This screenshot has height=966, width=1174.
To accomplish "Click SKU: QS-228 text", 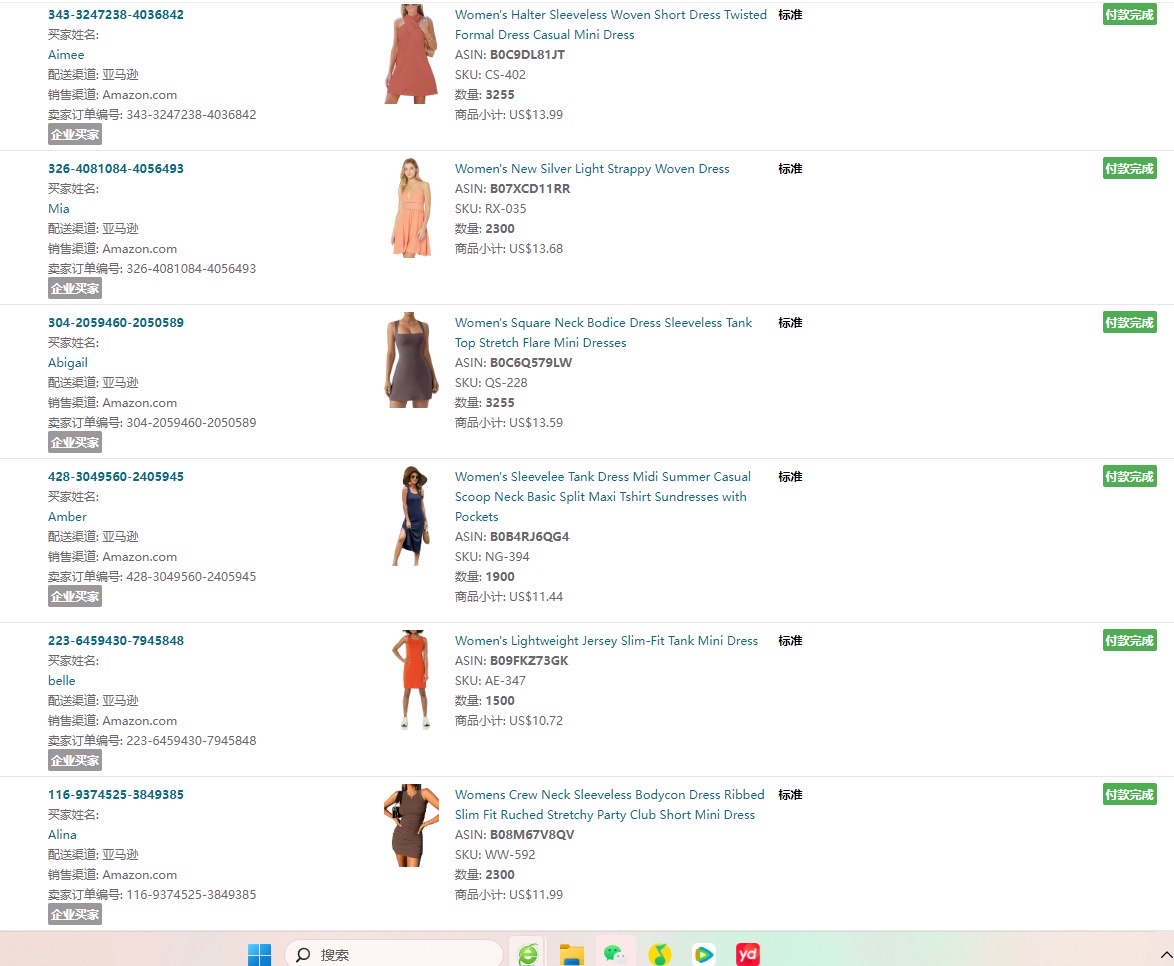I will click(491, 383).
